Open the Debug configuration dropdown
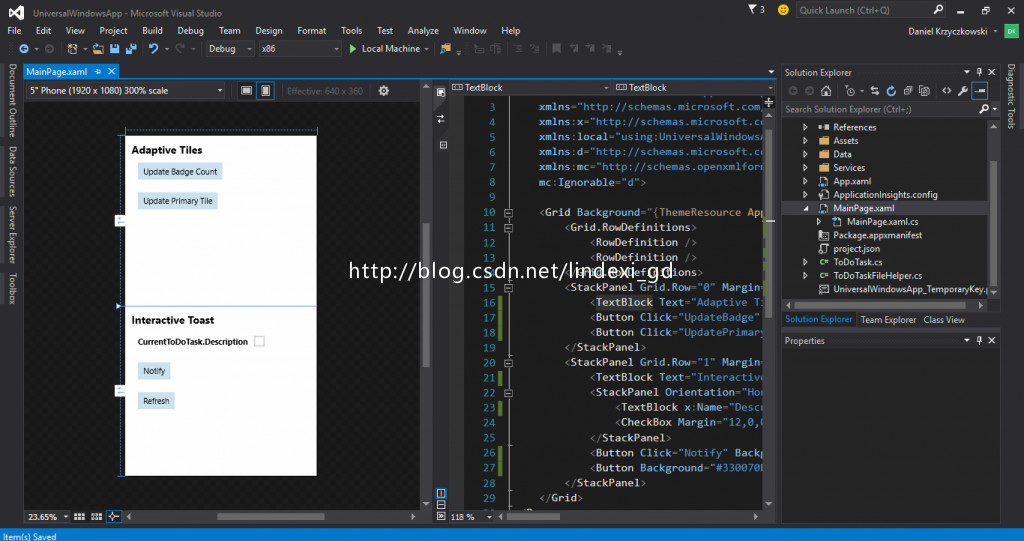The width and height of the screenshot is (1024, 541). tap(230, 49)
